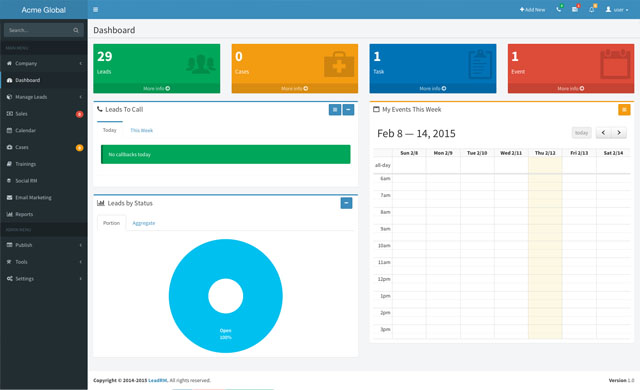The width and height of the screenshot is (640, 390).
Task: Click the medkit icon on Cases card
Action: pos(339,64)
